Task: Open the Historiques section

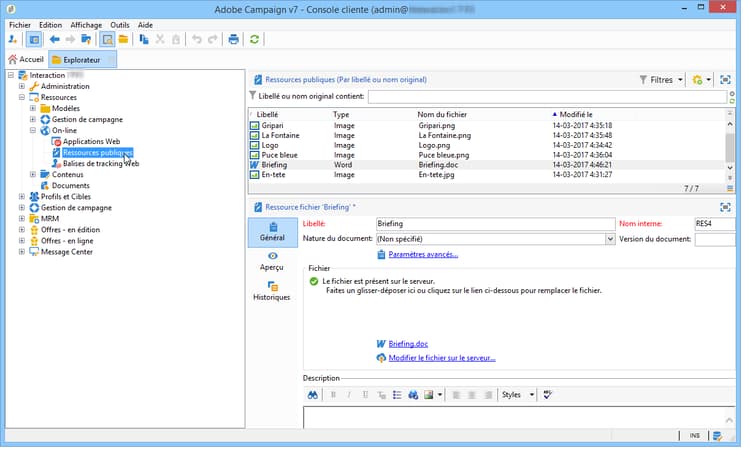Action: pos(272,291)
